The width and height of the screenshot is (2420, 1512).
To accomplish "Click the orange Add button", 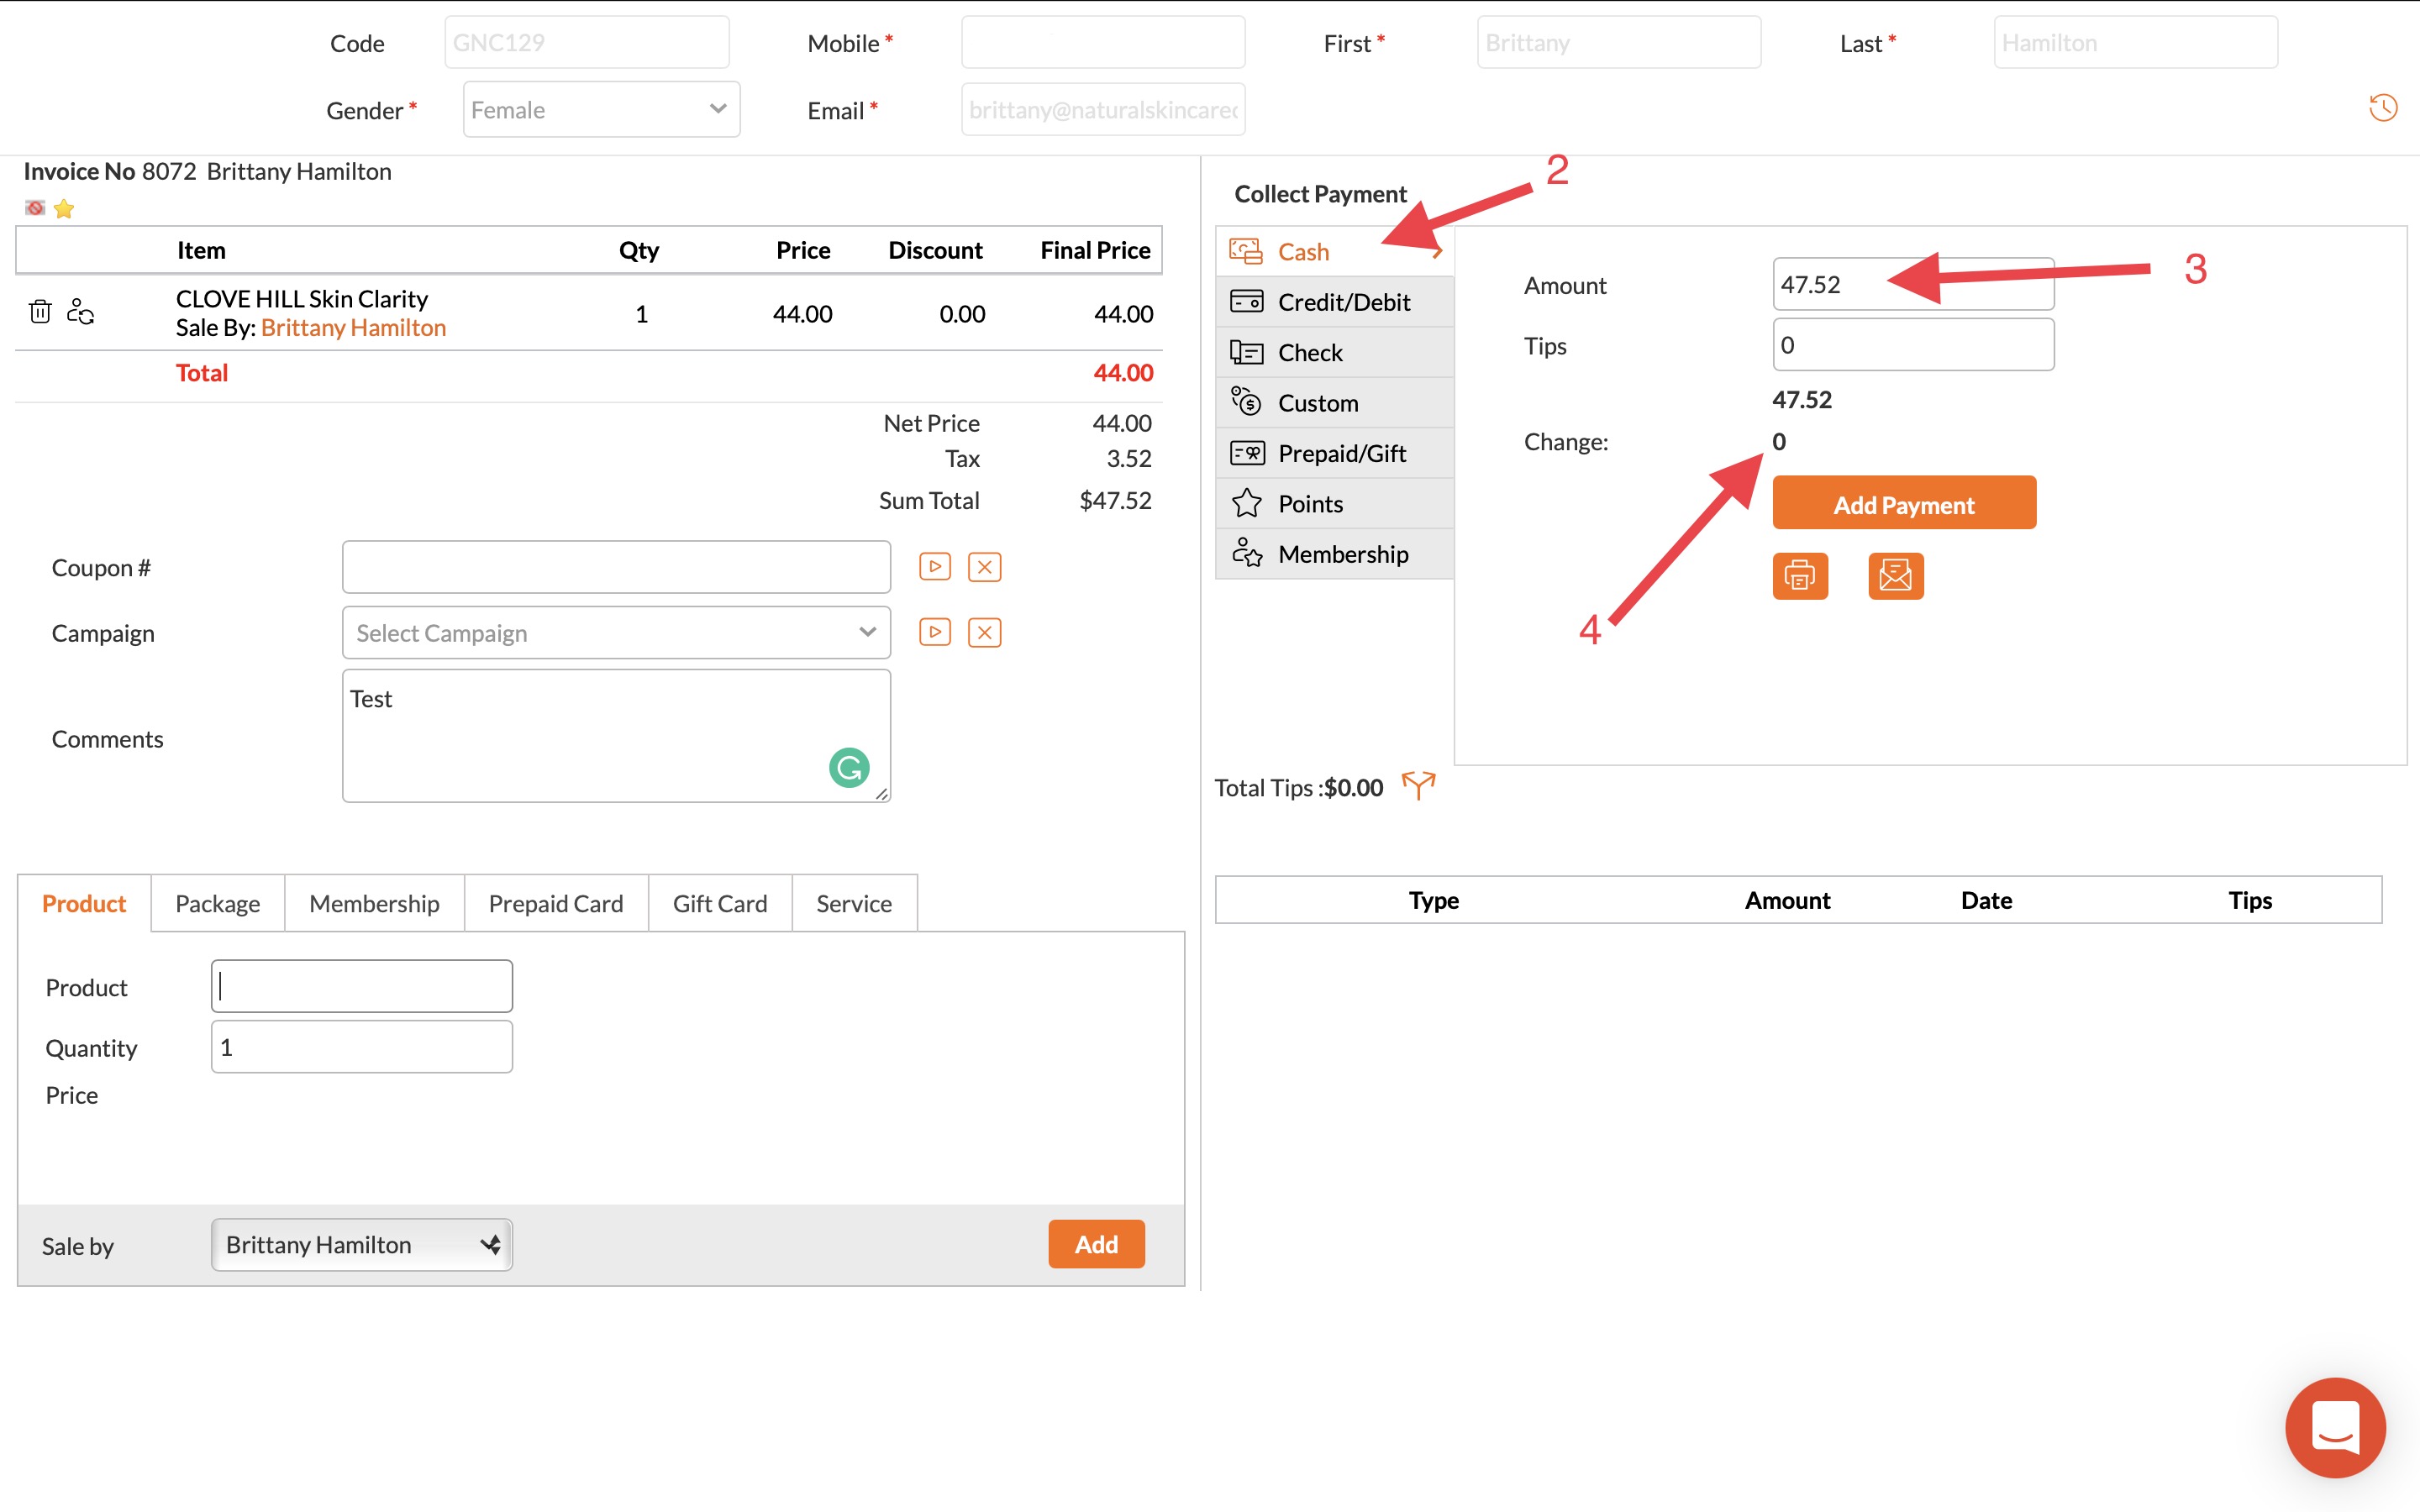I will click(x=1096, y=1244).
